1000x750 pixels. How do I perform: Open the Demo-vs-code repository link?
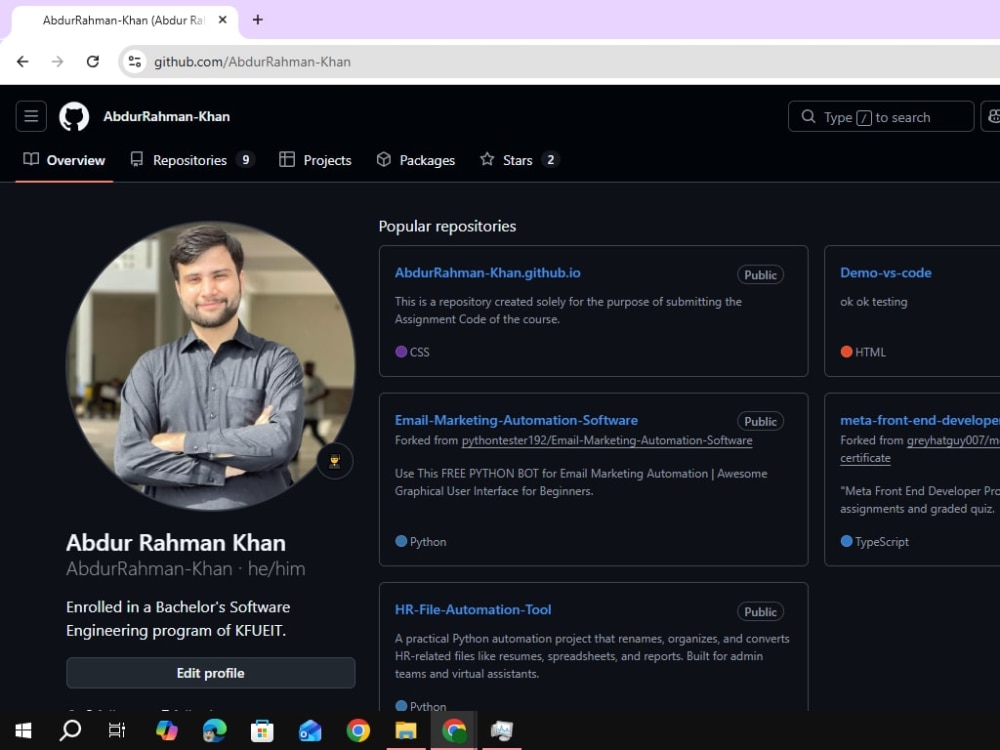coord(886,273)
